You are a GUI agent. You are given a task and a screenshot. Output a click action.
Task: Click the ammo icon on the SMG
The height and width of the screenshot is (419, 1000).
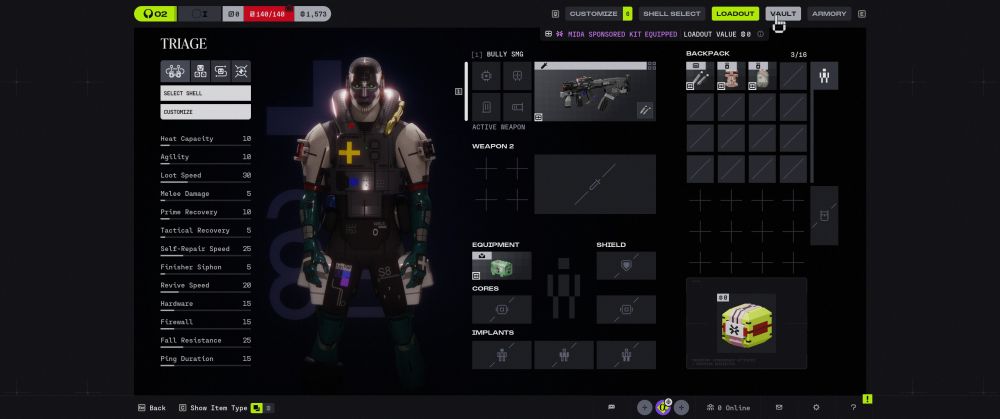pos(645,110)
